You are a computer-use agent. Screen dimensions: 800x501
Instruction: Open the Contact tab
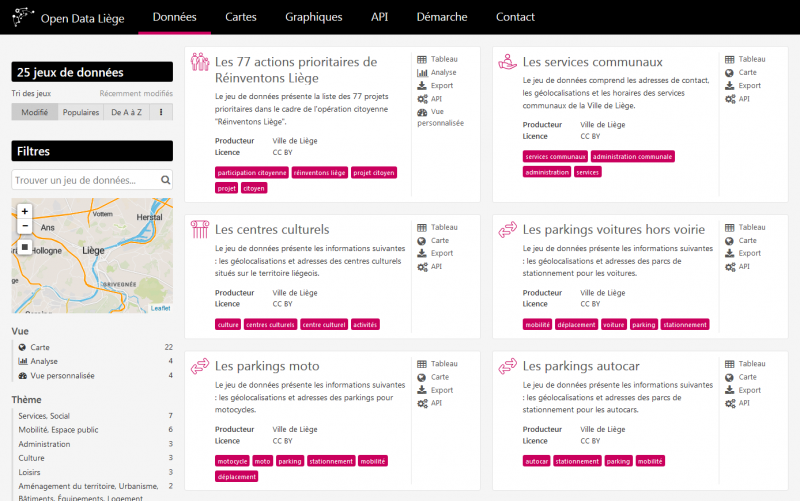[x=515, y=17]
